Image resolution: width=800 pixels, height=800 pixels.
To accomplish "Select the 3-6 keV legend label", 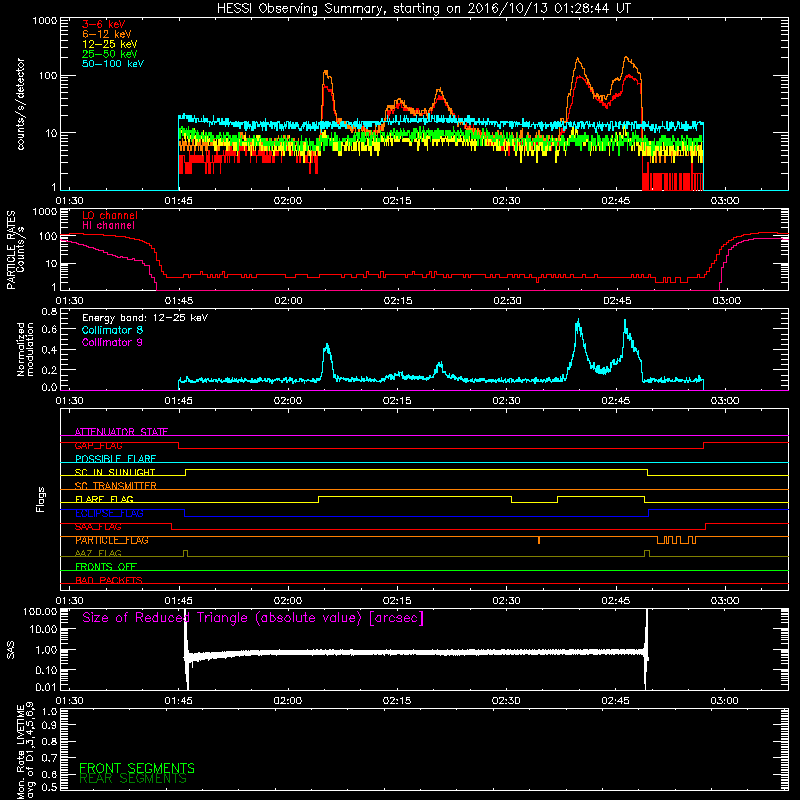I will pyautogui.click(x=104, y=24).
